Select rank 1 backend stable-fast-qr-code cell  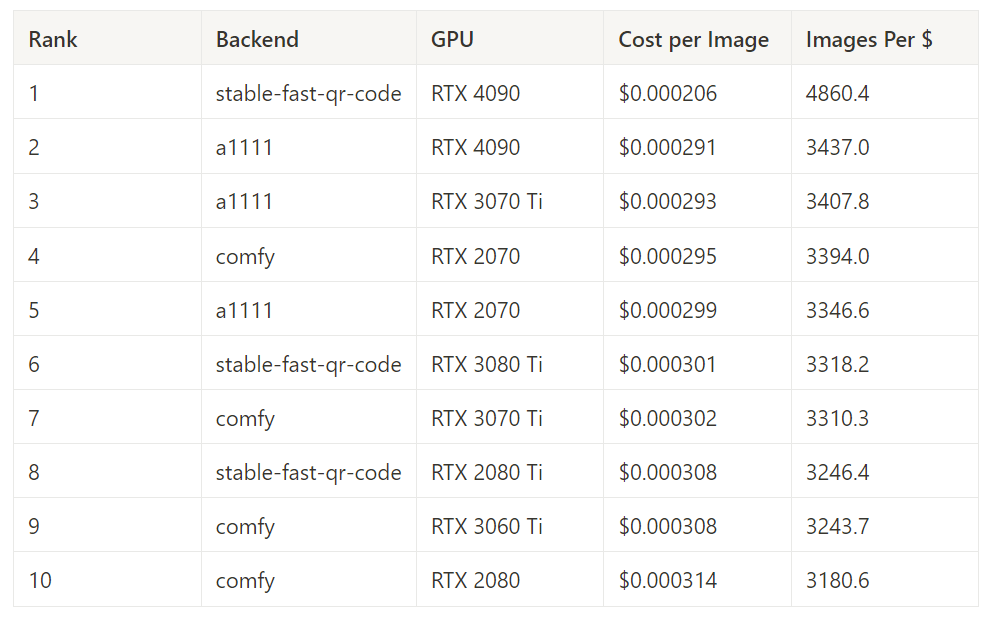[308, 94]
